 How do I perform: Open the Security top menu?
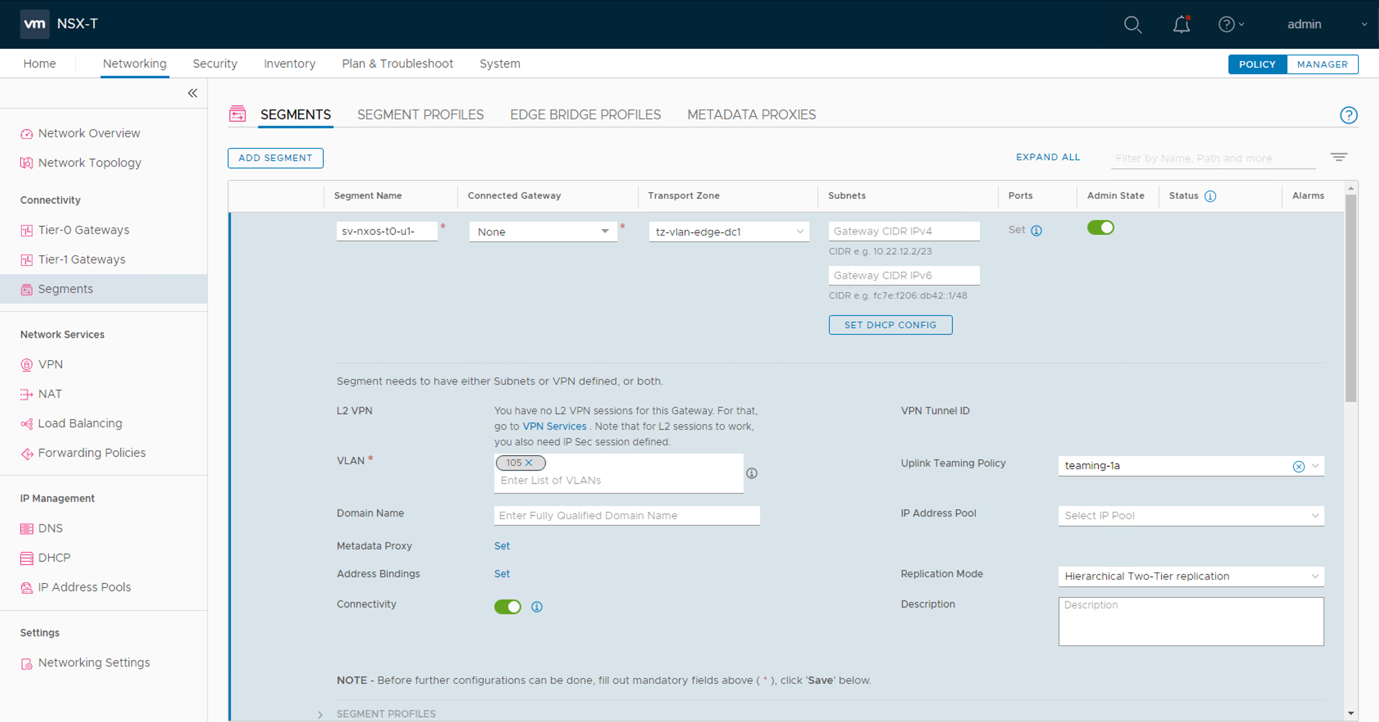(x=215, y=64)
